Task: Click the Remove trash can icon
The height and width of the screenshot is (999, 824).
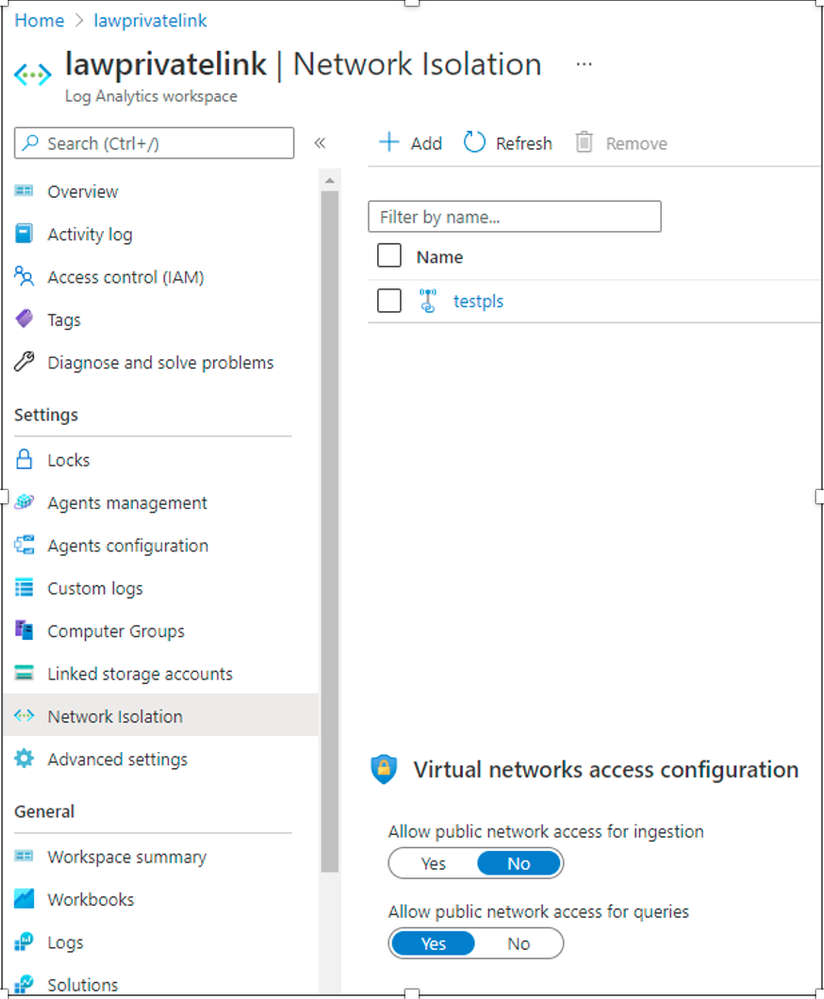Action: pyautogui.click(x=584, y=142)
